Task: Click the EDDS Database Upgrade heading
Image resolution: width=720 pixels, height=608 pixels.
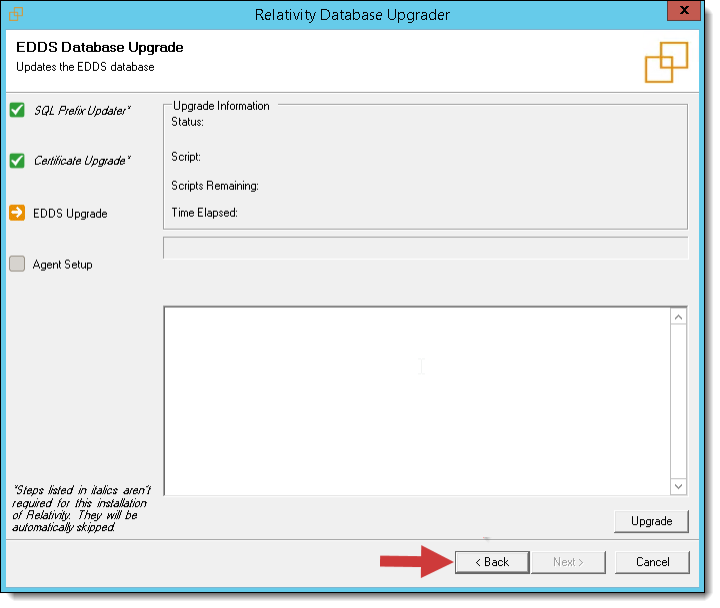Action: coord(100,47)
